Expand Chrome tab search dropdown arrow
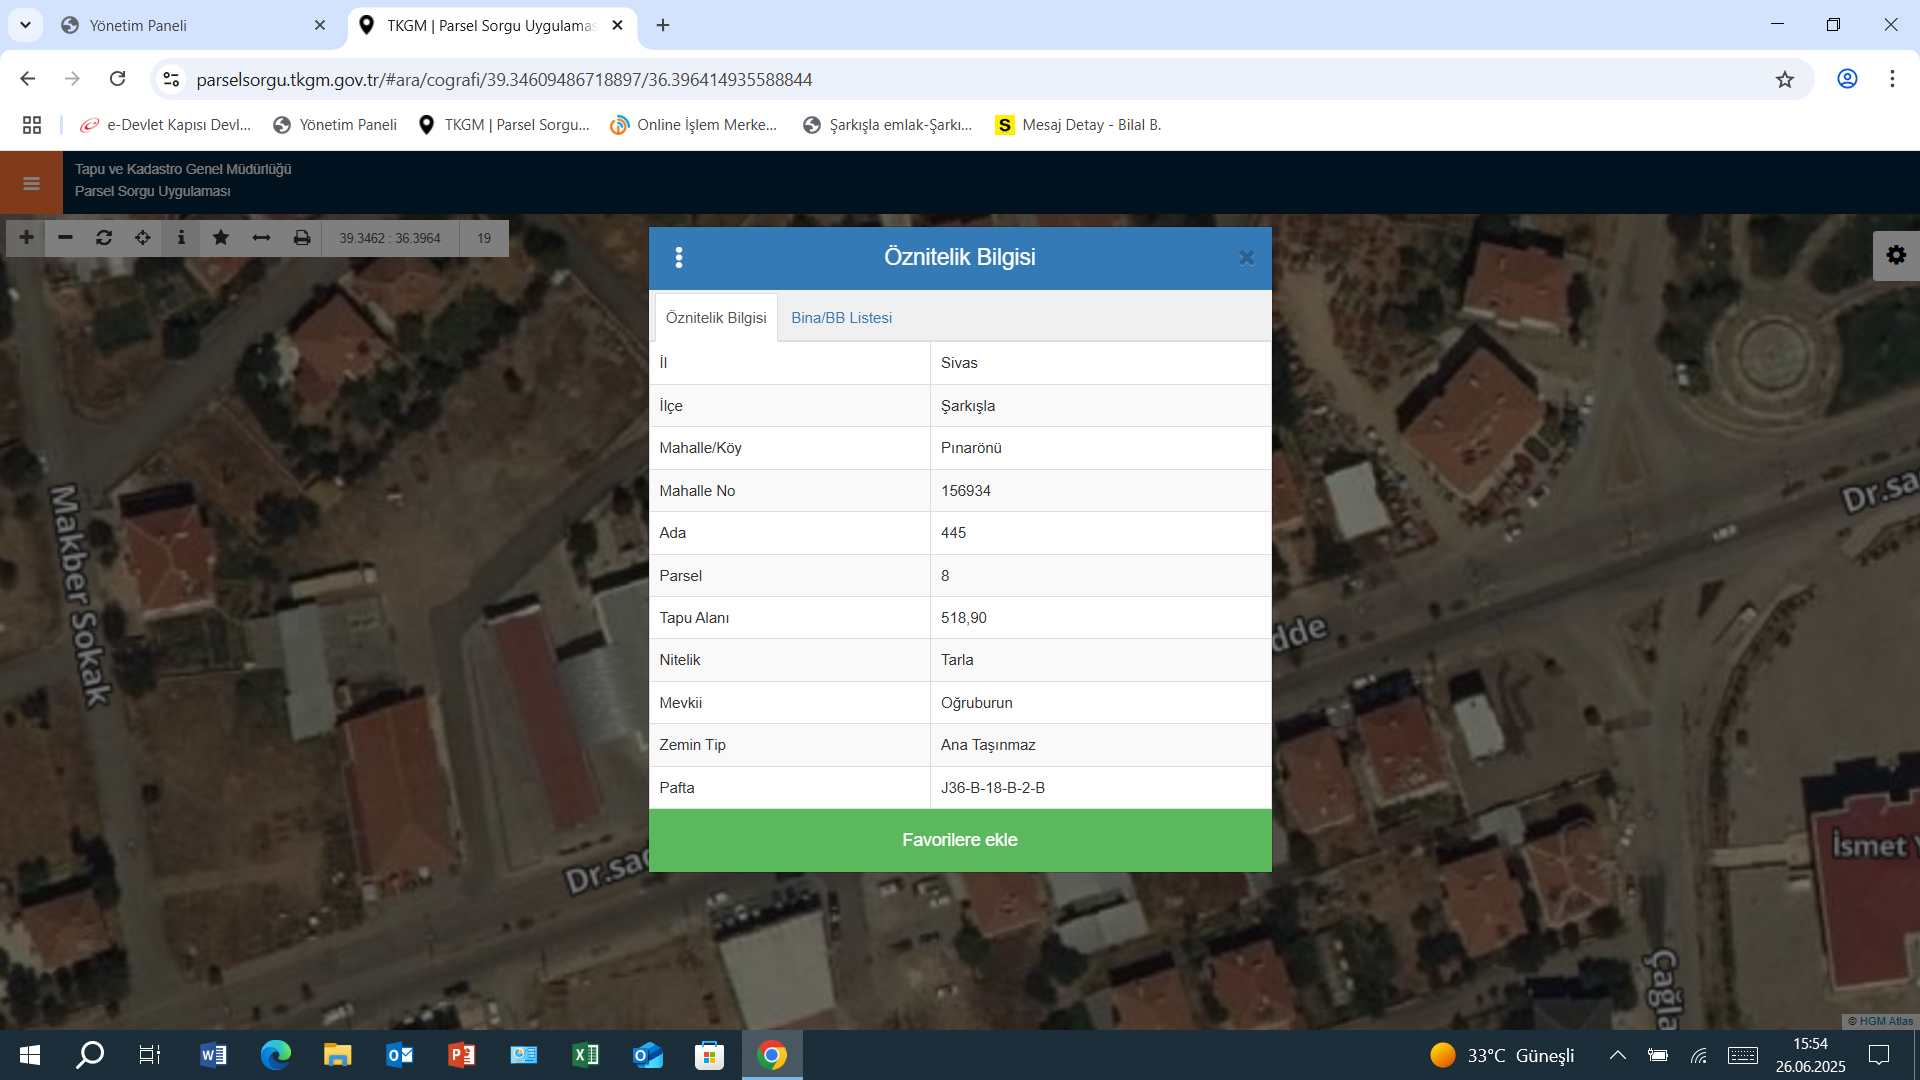Screen dimensions: 1920x1080 [25, 25]
